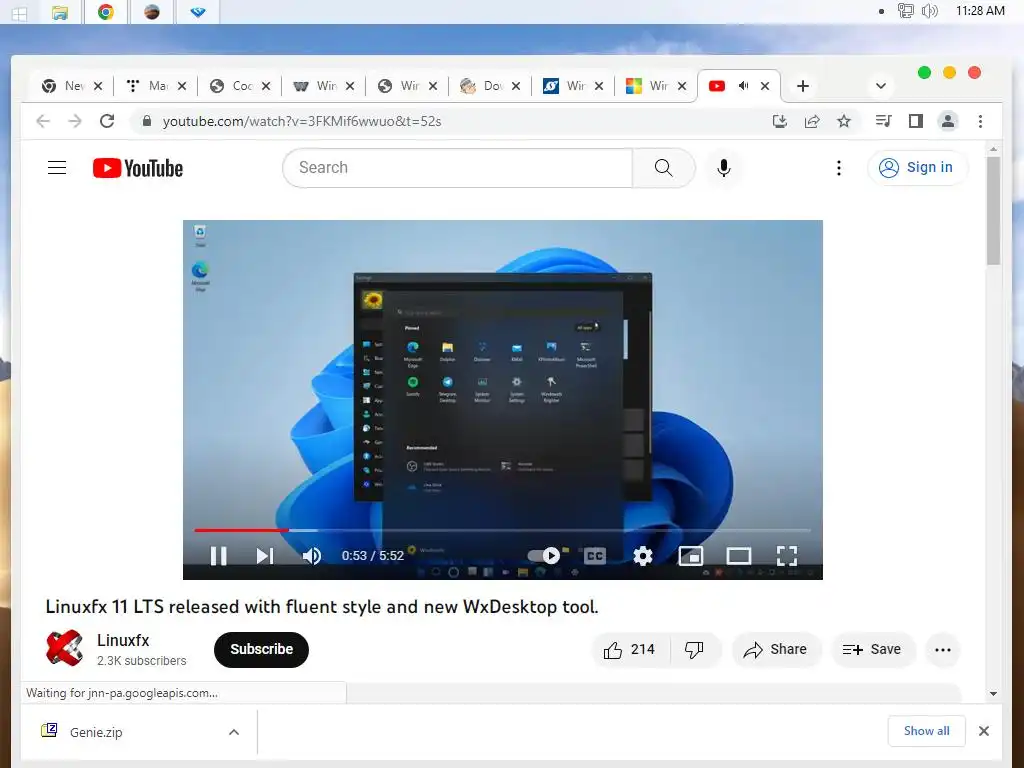Share this page icon in toolbar
This screenshot has height=768, width=1024.
(812, 121)
